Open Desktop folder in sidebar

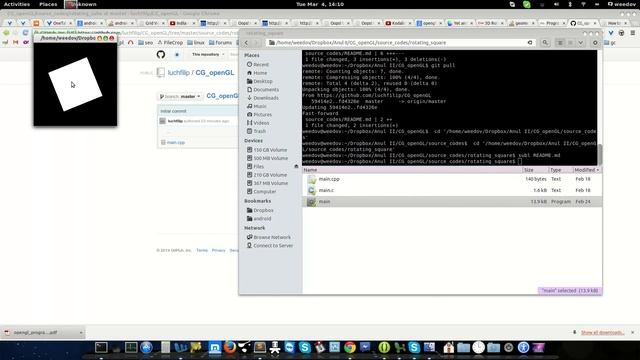pos(259,81)
